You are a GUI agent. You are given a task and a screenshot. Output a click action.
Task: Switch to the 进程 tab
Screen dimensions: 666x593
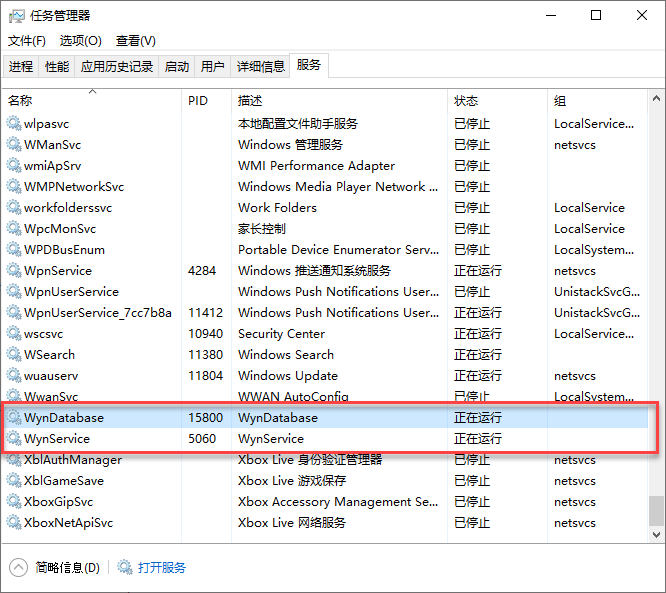pyautogui.click(x=21, y=67)
